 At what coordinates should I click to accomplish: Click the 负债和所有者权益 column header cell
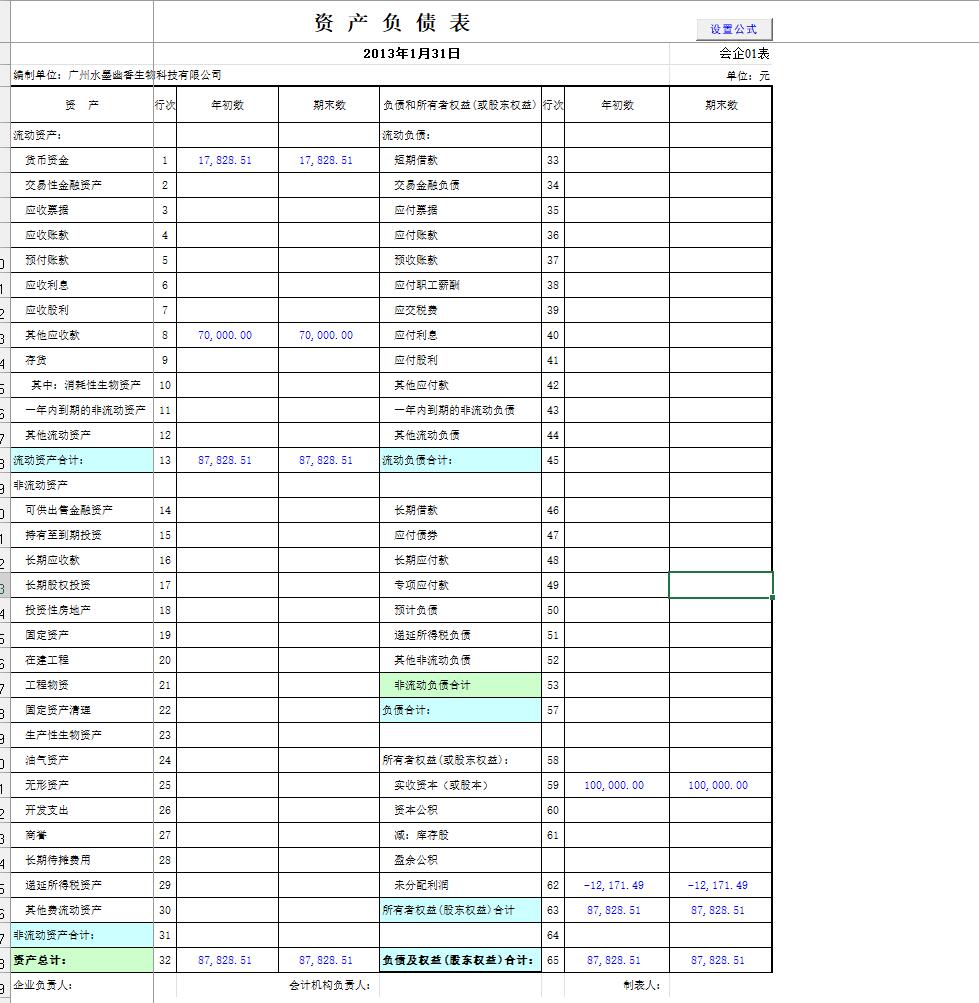point(460,105)
